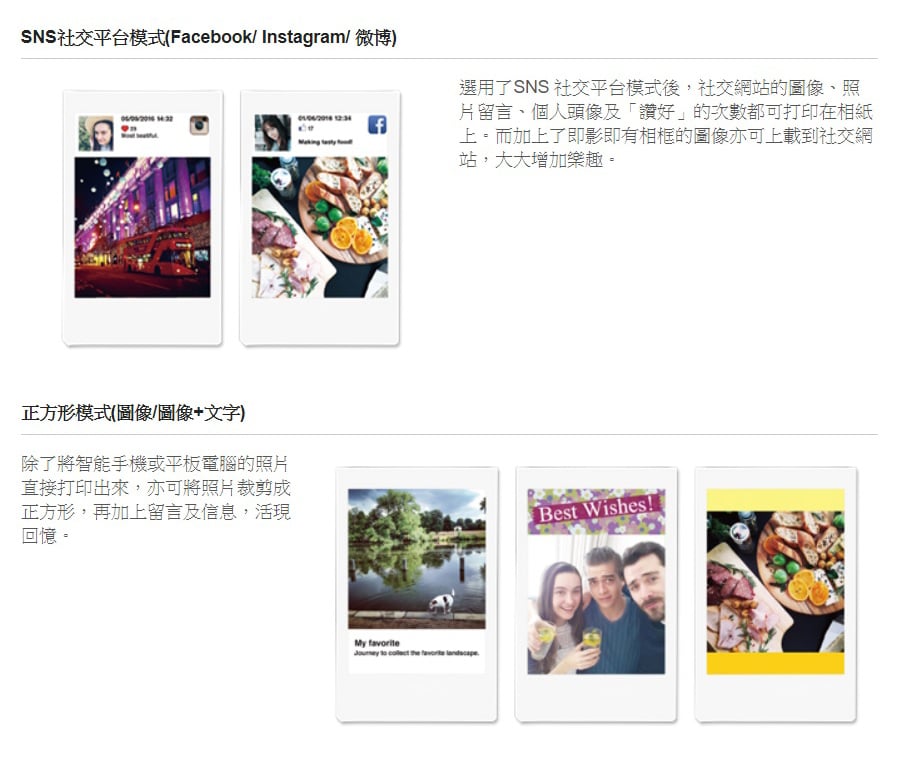Viewport: 900px width, 768px height.
Task: Open the yellow-framed food photo print
Action: (775, 582)
